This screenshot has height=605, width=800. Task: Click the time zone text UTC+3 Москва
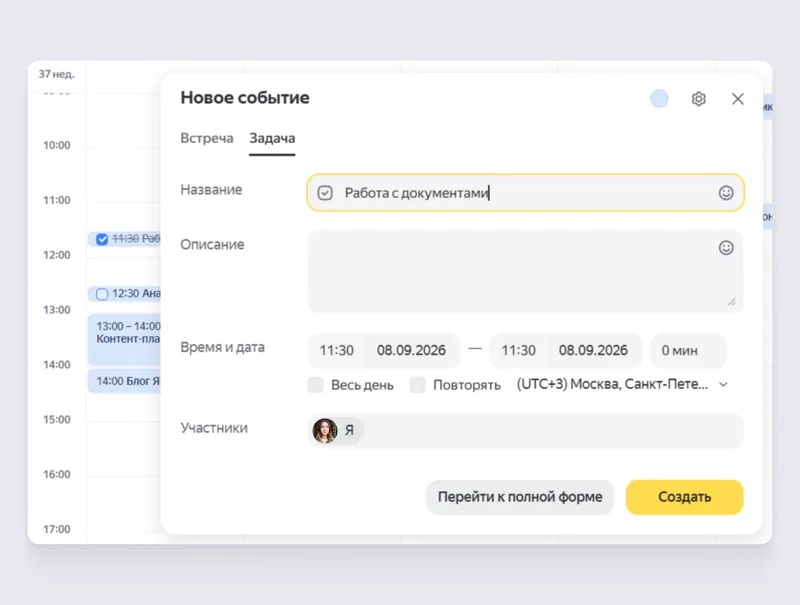pos(612,384)
